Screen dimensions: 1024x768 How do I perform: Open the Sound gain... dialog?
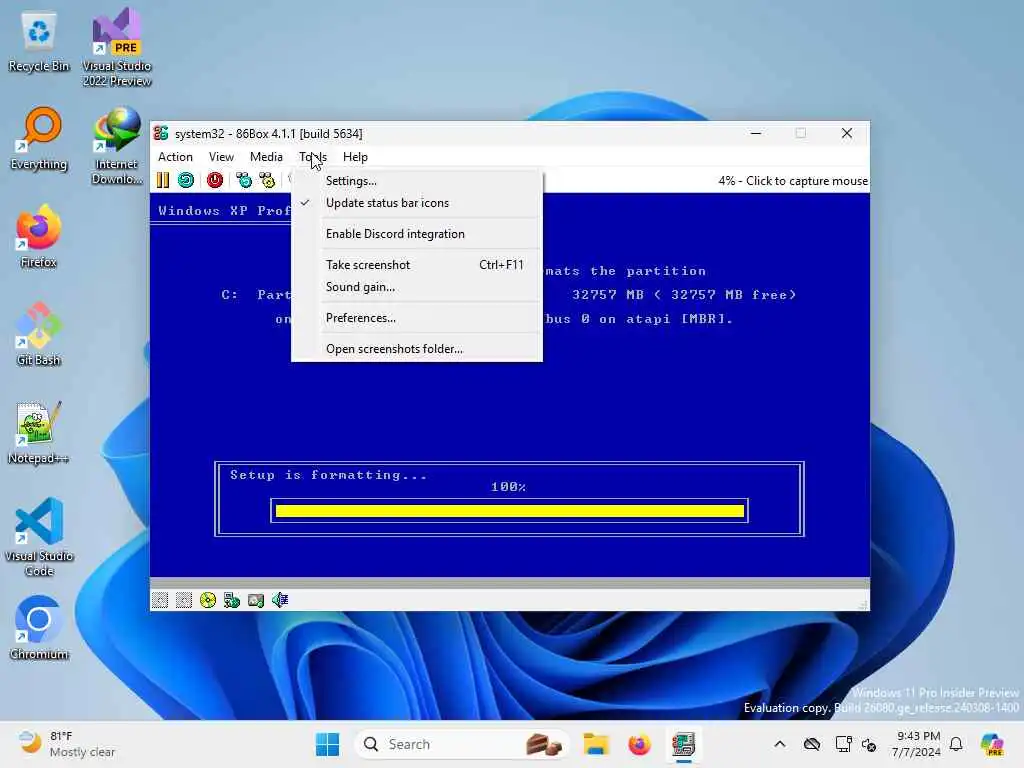417,287
